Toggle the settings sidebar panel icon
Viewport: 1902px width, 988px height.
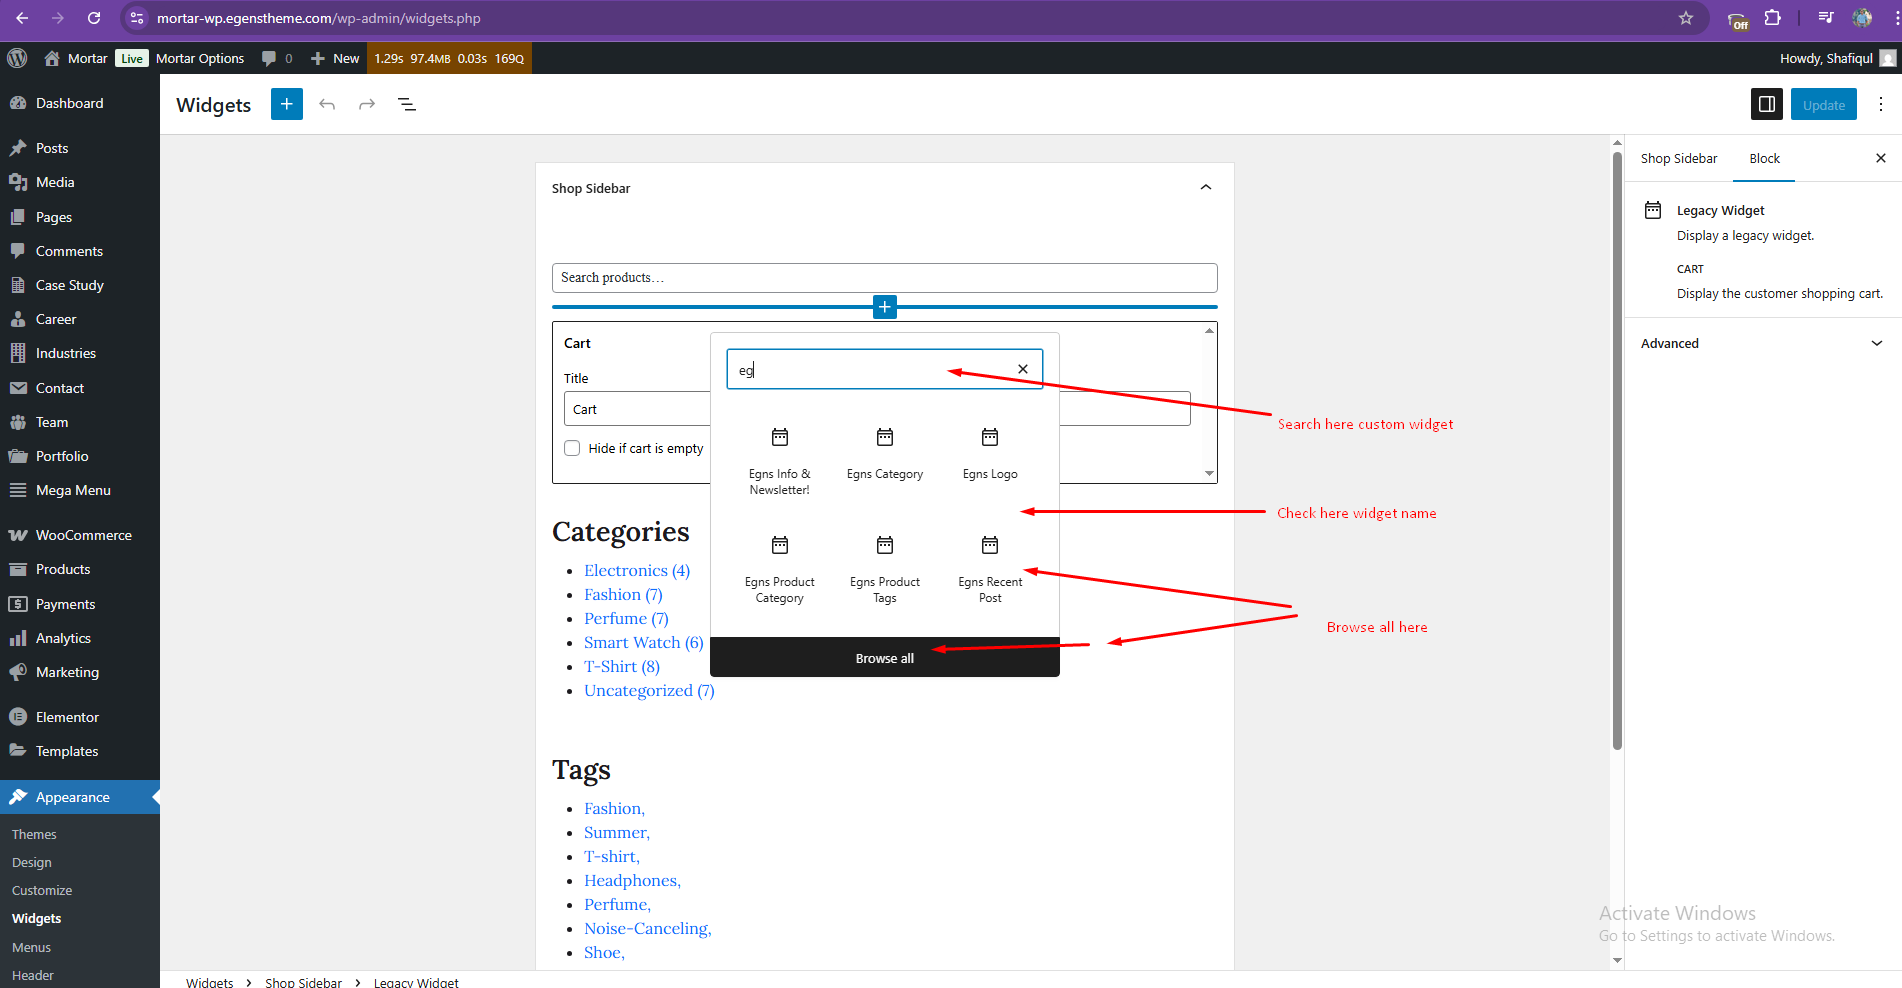coord(1767,104)
